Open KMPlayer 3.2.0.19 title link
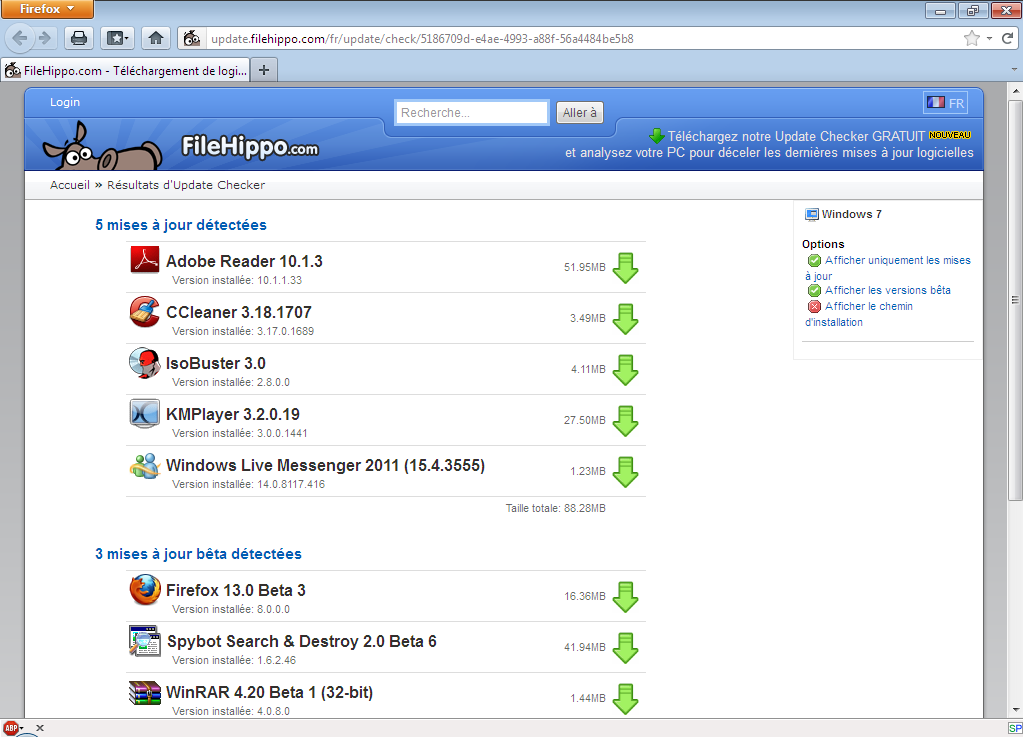Screen dimensions: 1023x737 (x=233, y=414)
